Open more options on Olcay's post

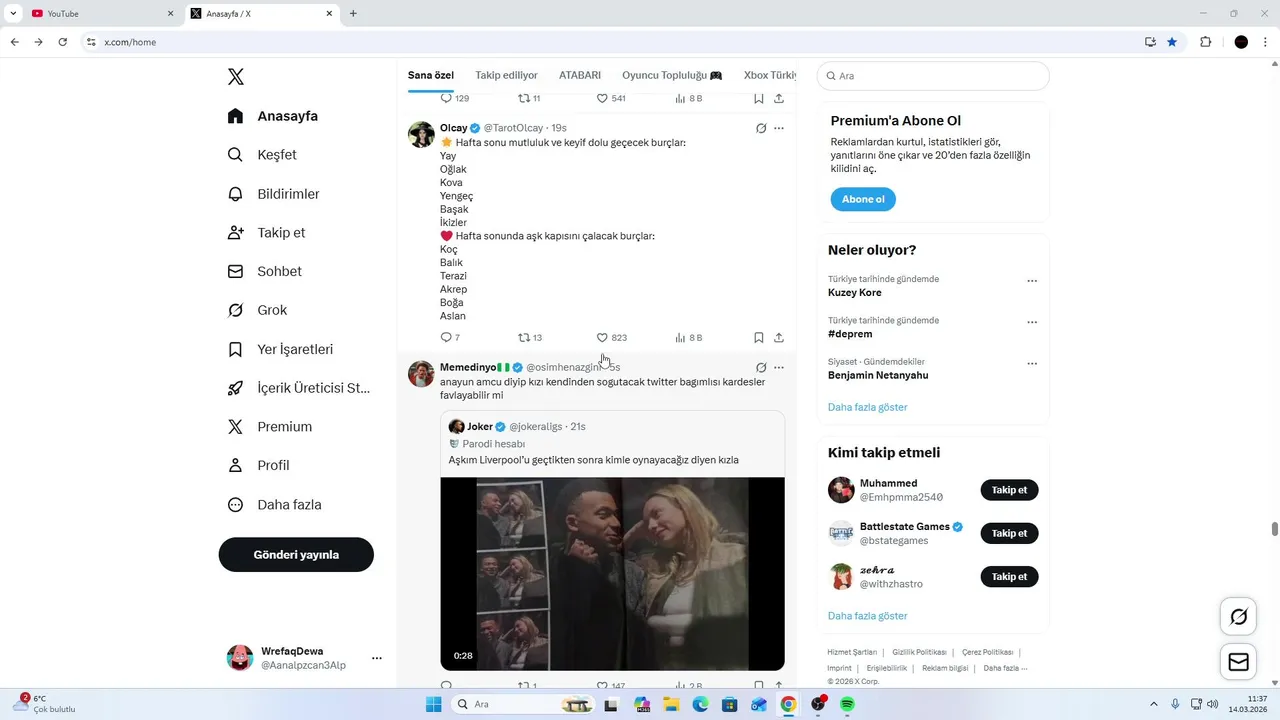[x=779, y=128]
